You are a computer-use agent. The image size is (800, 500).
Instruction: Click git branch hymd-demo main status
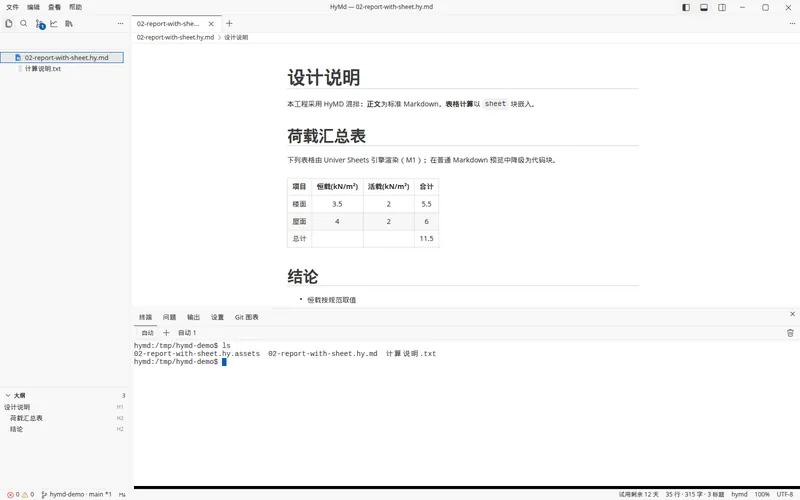[76, 494]
